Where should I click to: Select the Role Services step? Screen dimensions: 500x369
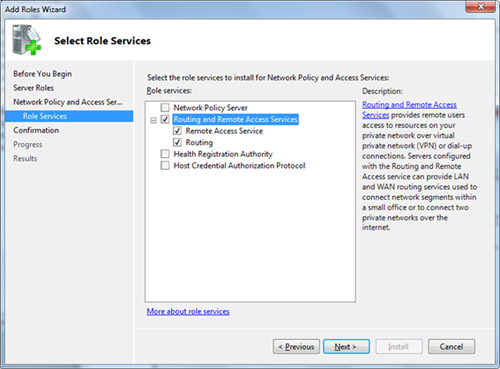(x=69, y=116)
